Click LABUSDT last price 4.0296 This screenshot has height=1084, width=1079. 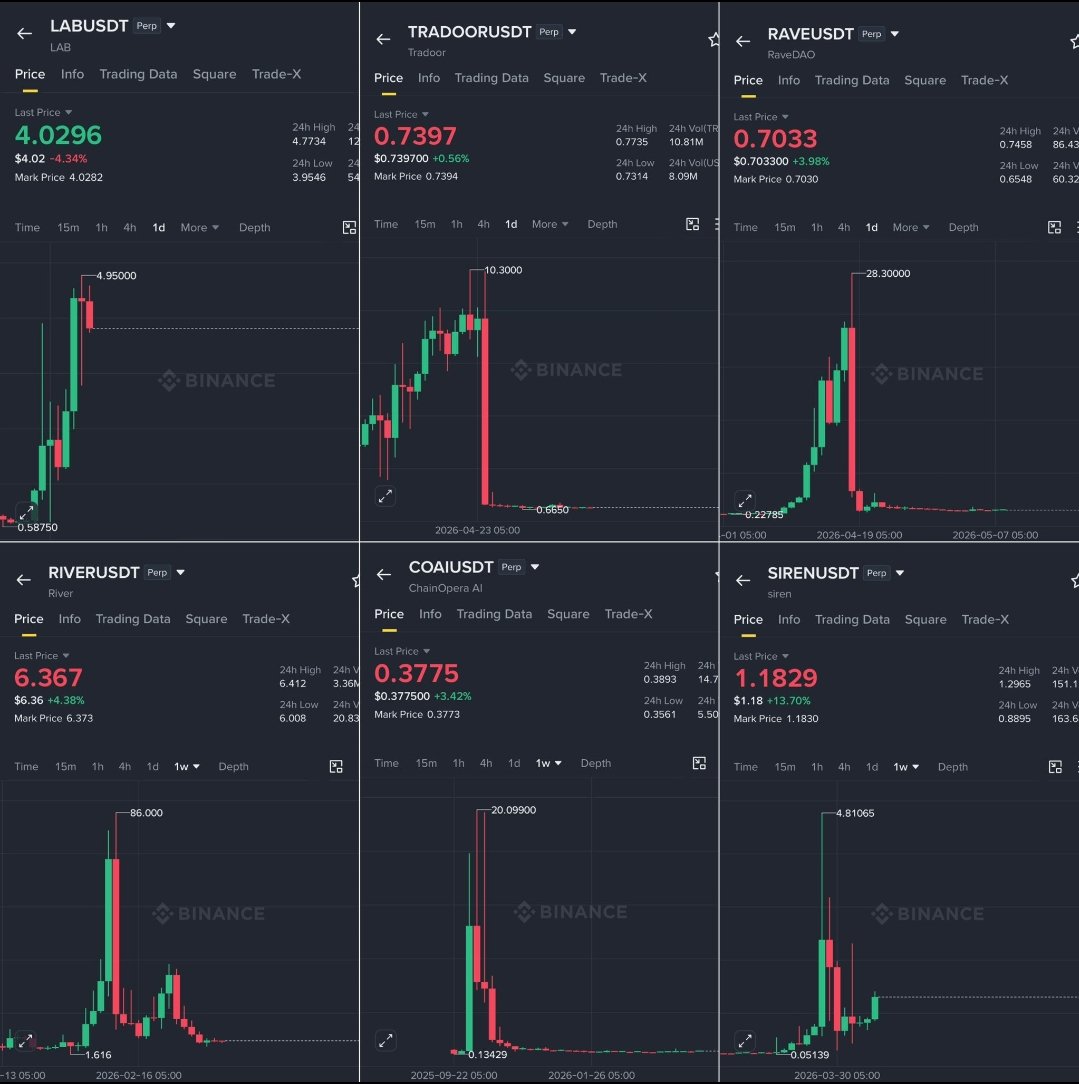[58, 135]
